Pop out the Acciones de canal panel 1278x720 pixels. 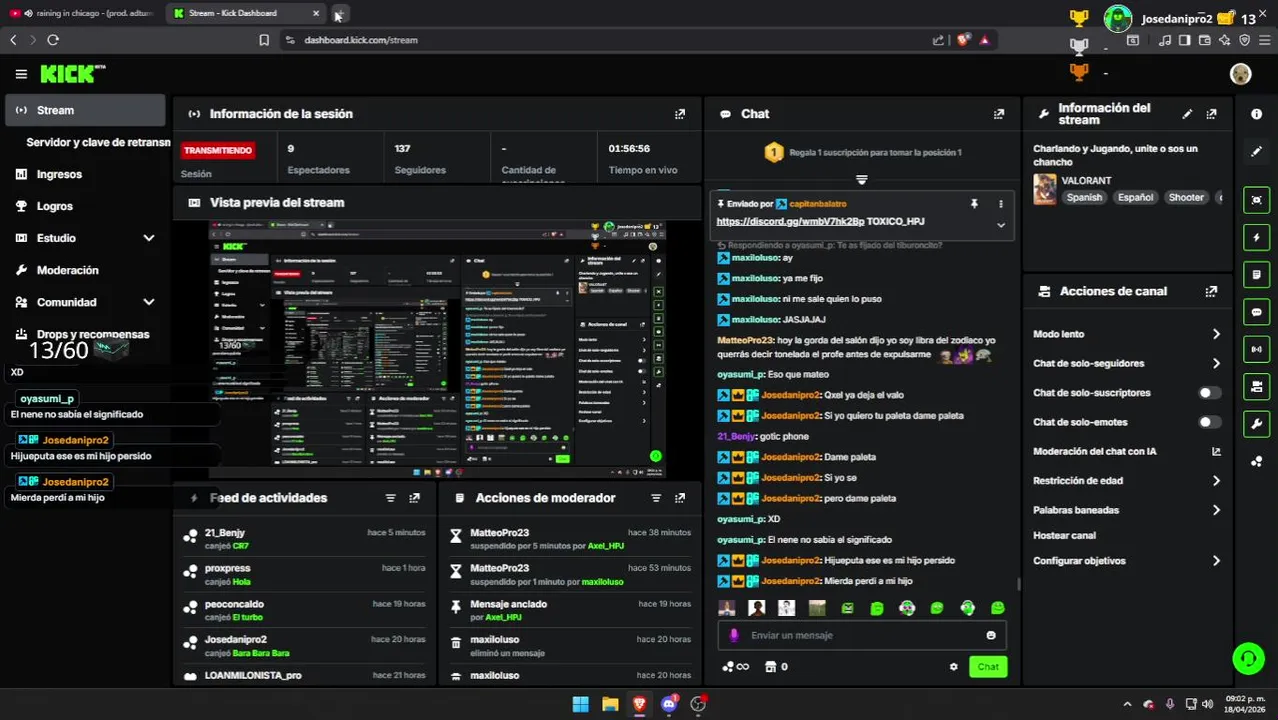click(x=1211, y=291)
